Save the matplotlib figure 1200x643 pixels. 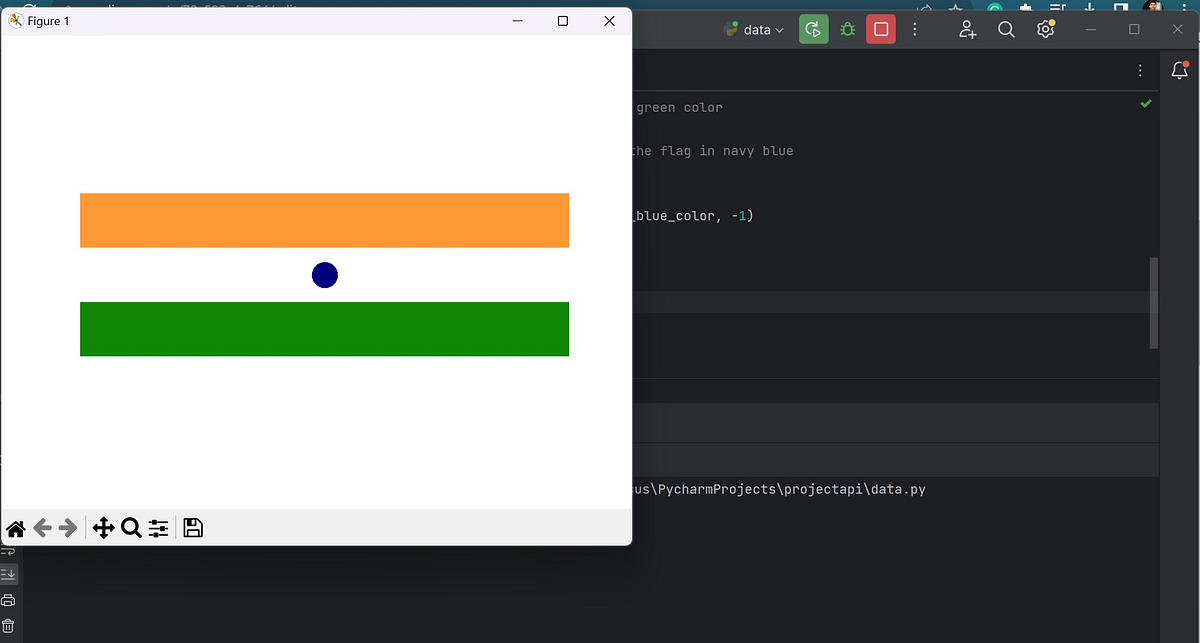(193, 527)
